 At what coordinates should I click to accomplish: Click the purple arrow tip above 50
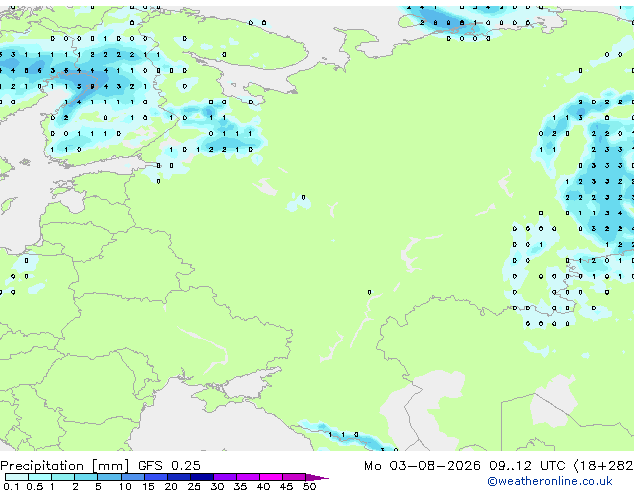tap(317, 477)
